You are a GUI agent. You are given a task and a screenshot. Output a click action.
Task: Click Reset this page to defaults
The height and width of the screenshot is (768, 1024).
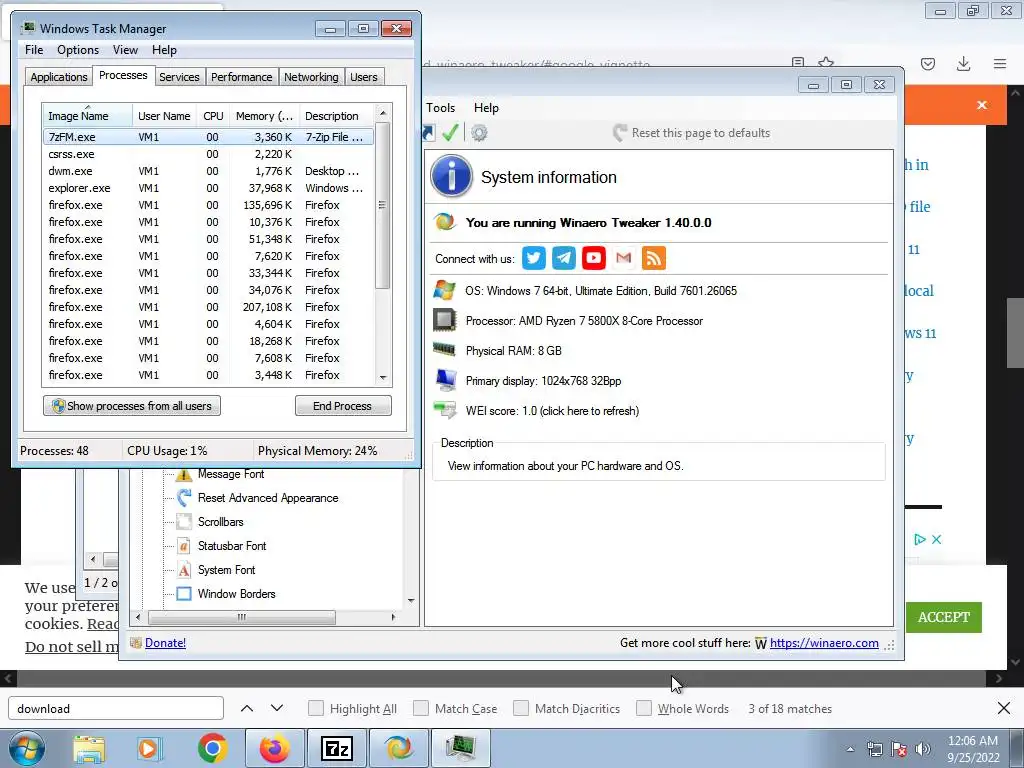(692, 133)
